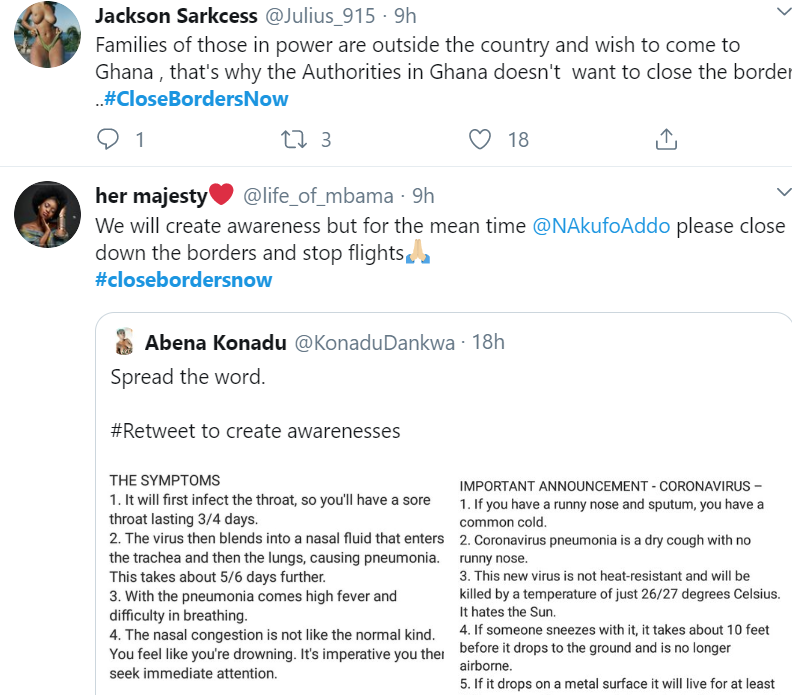Share Jackson Sarkcess's tweet

point(667,139)
